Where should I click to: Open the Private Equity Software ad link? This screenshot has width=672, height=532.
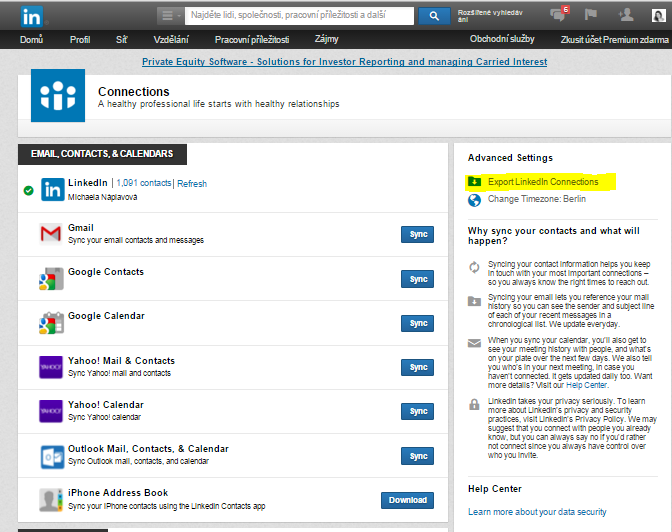point(345,62)
